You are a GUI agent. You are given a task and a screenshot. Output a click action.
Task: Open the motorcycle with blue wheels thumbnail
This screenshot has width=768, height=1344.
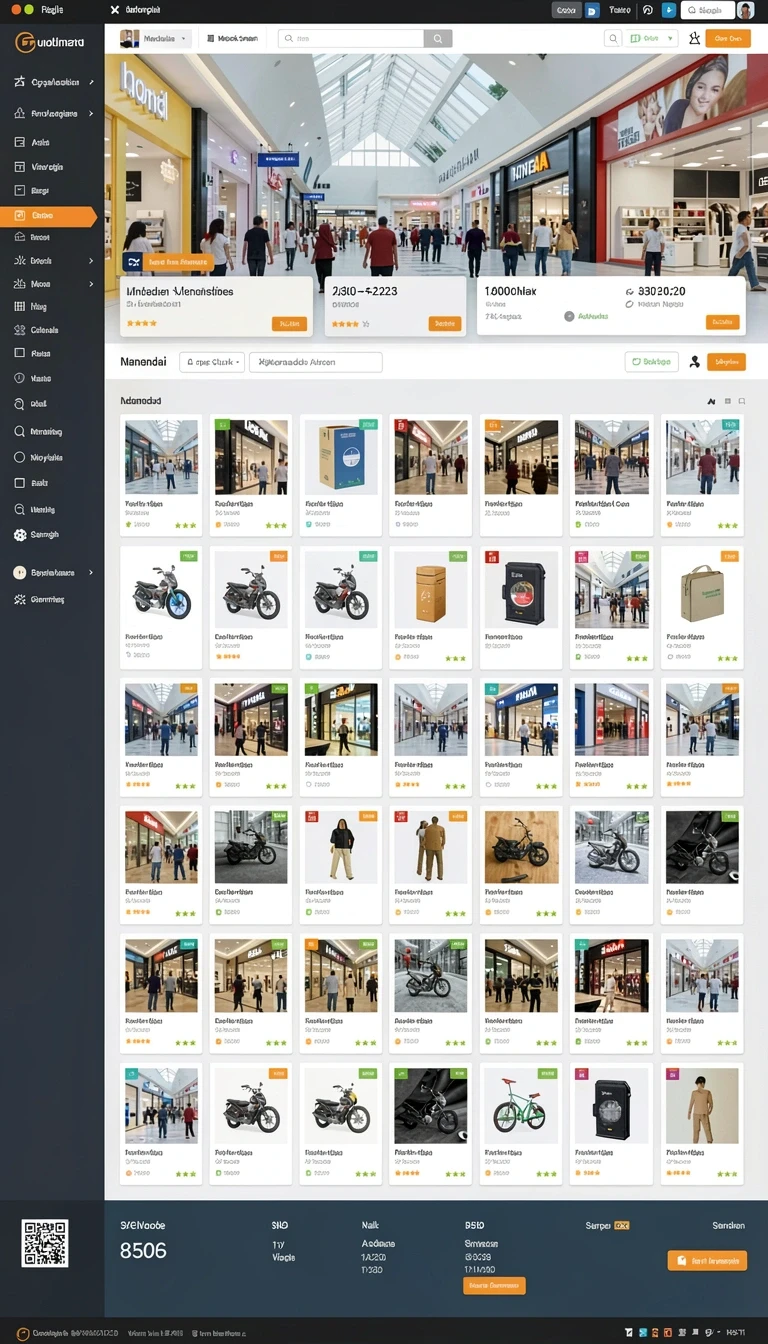pyautogui.click(x=161, y=588)
